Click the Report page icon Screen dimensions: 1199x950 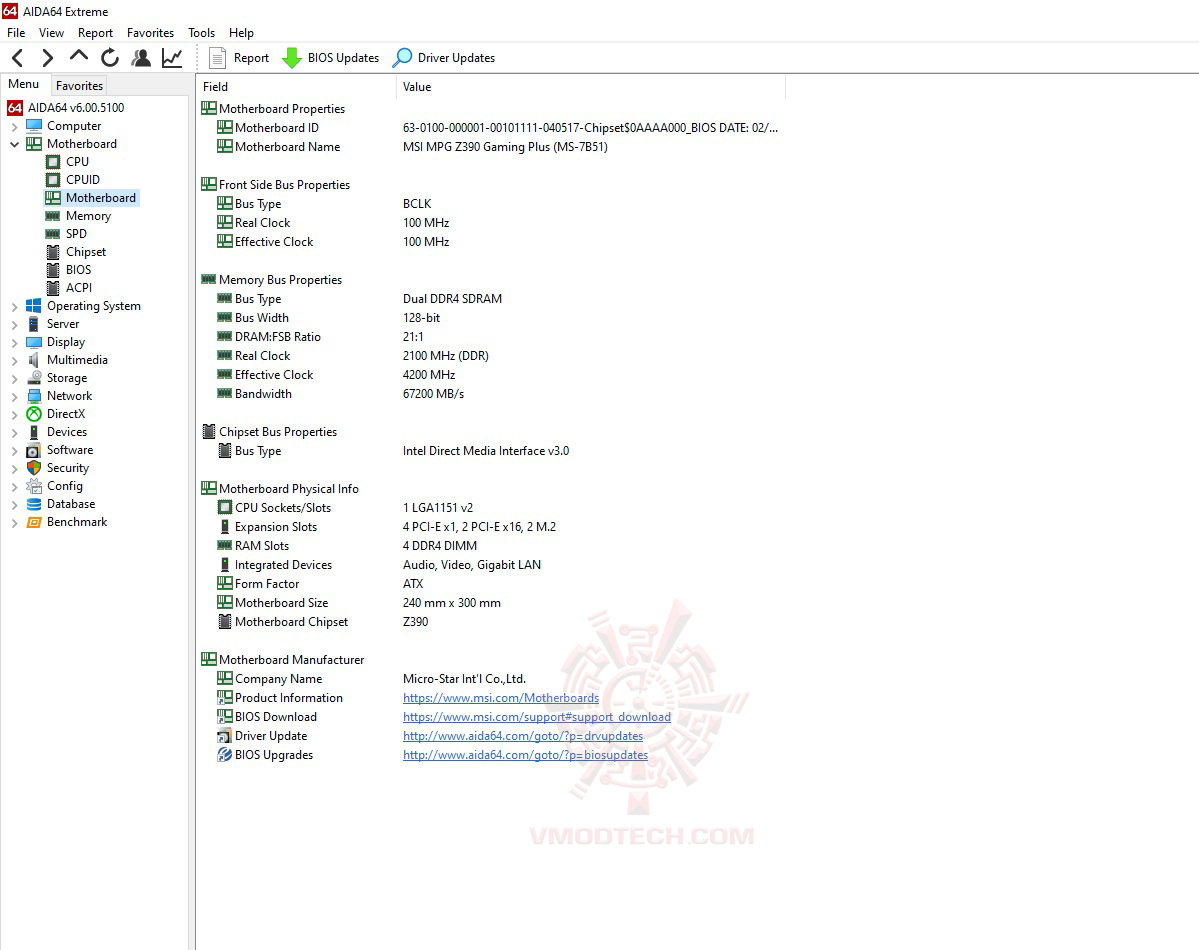pyautogui.click(x=217, y=58)
